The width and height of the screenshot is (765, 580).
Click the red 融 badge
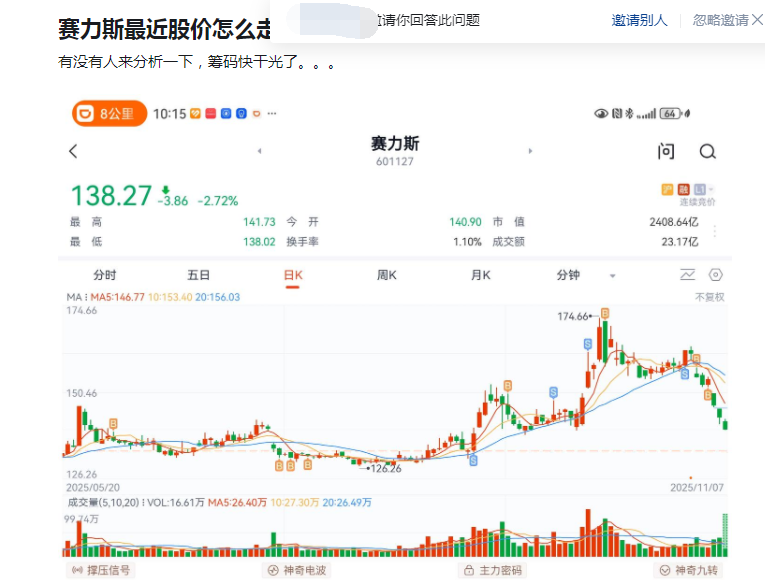pos(684,189)
